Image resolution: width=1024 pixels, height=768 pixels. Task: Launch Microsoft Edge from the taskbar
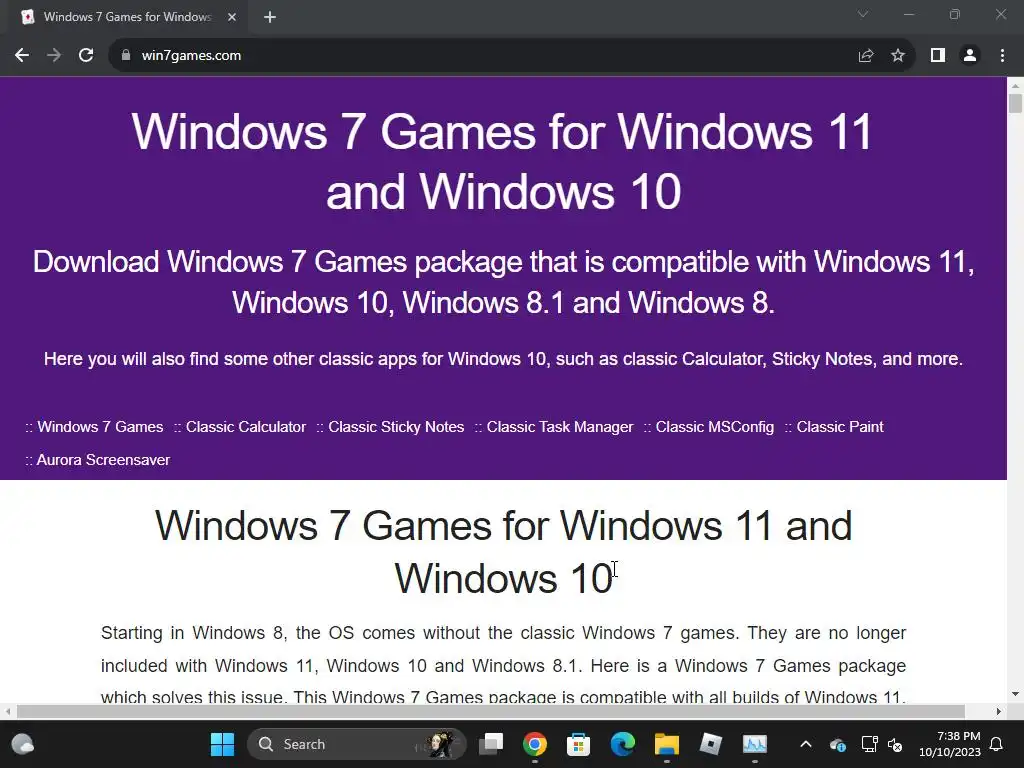pyautogui.click(x=622, y=744)
